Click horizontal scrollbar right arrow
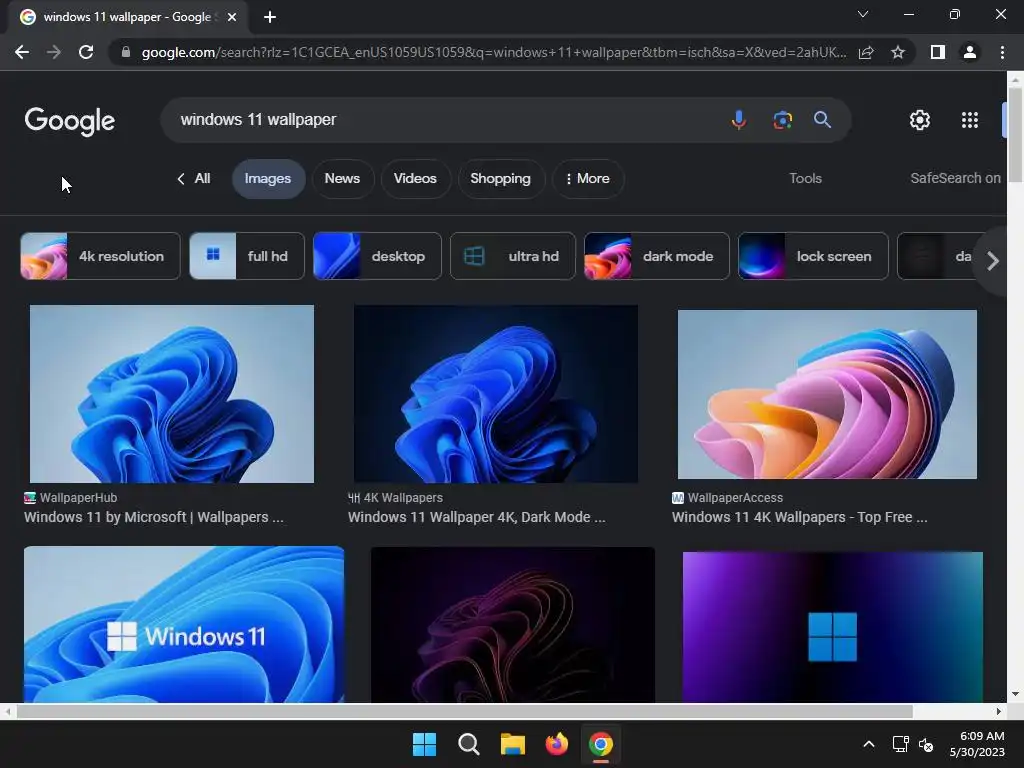Screen dimensions: 1024x768 click(x=999, y=711)
